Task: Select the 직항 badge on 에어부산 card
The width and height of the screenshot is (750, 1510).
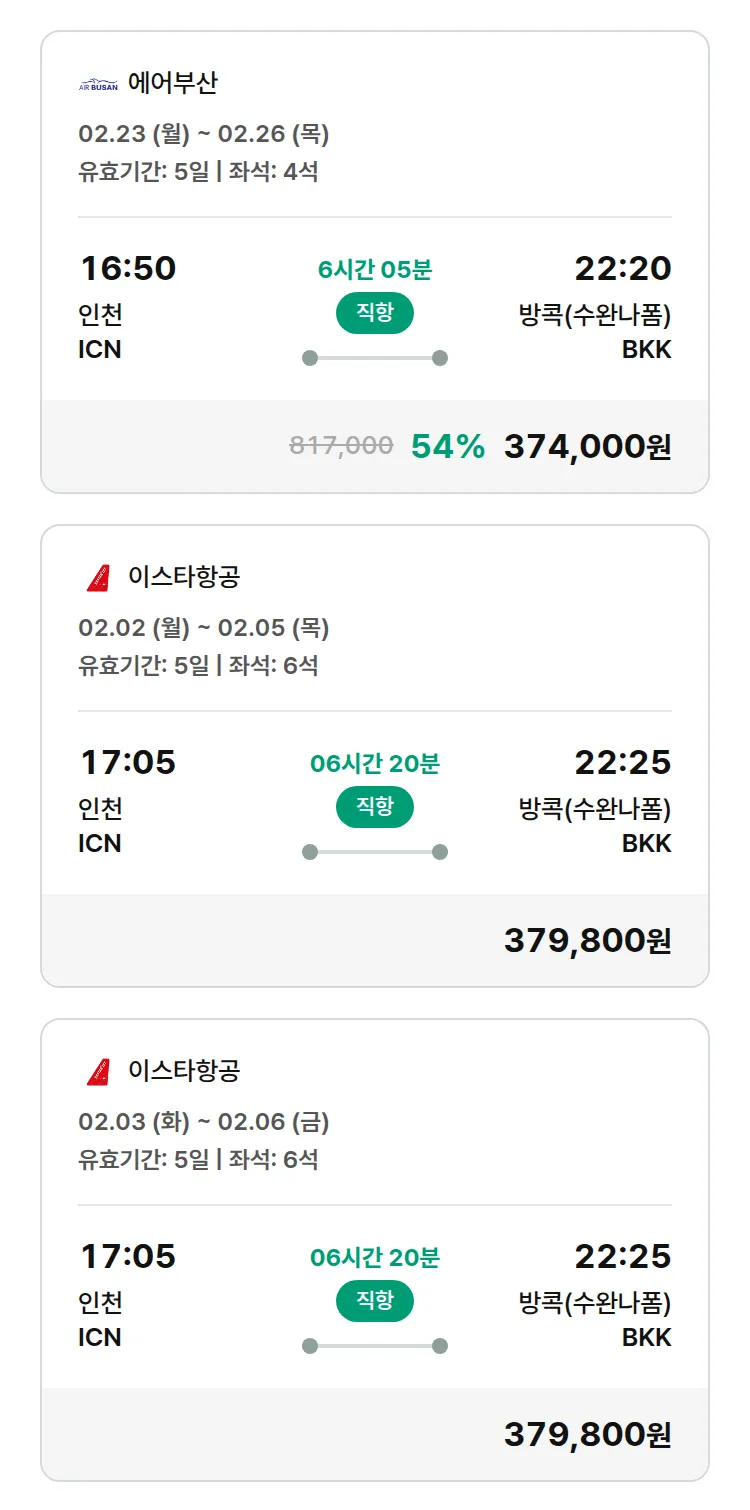Action: 374,313
